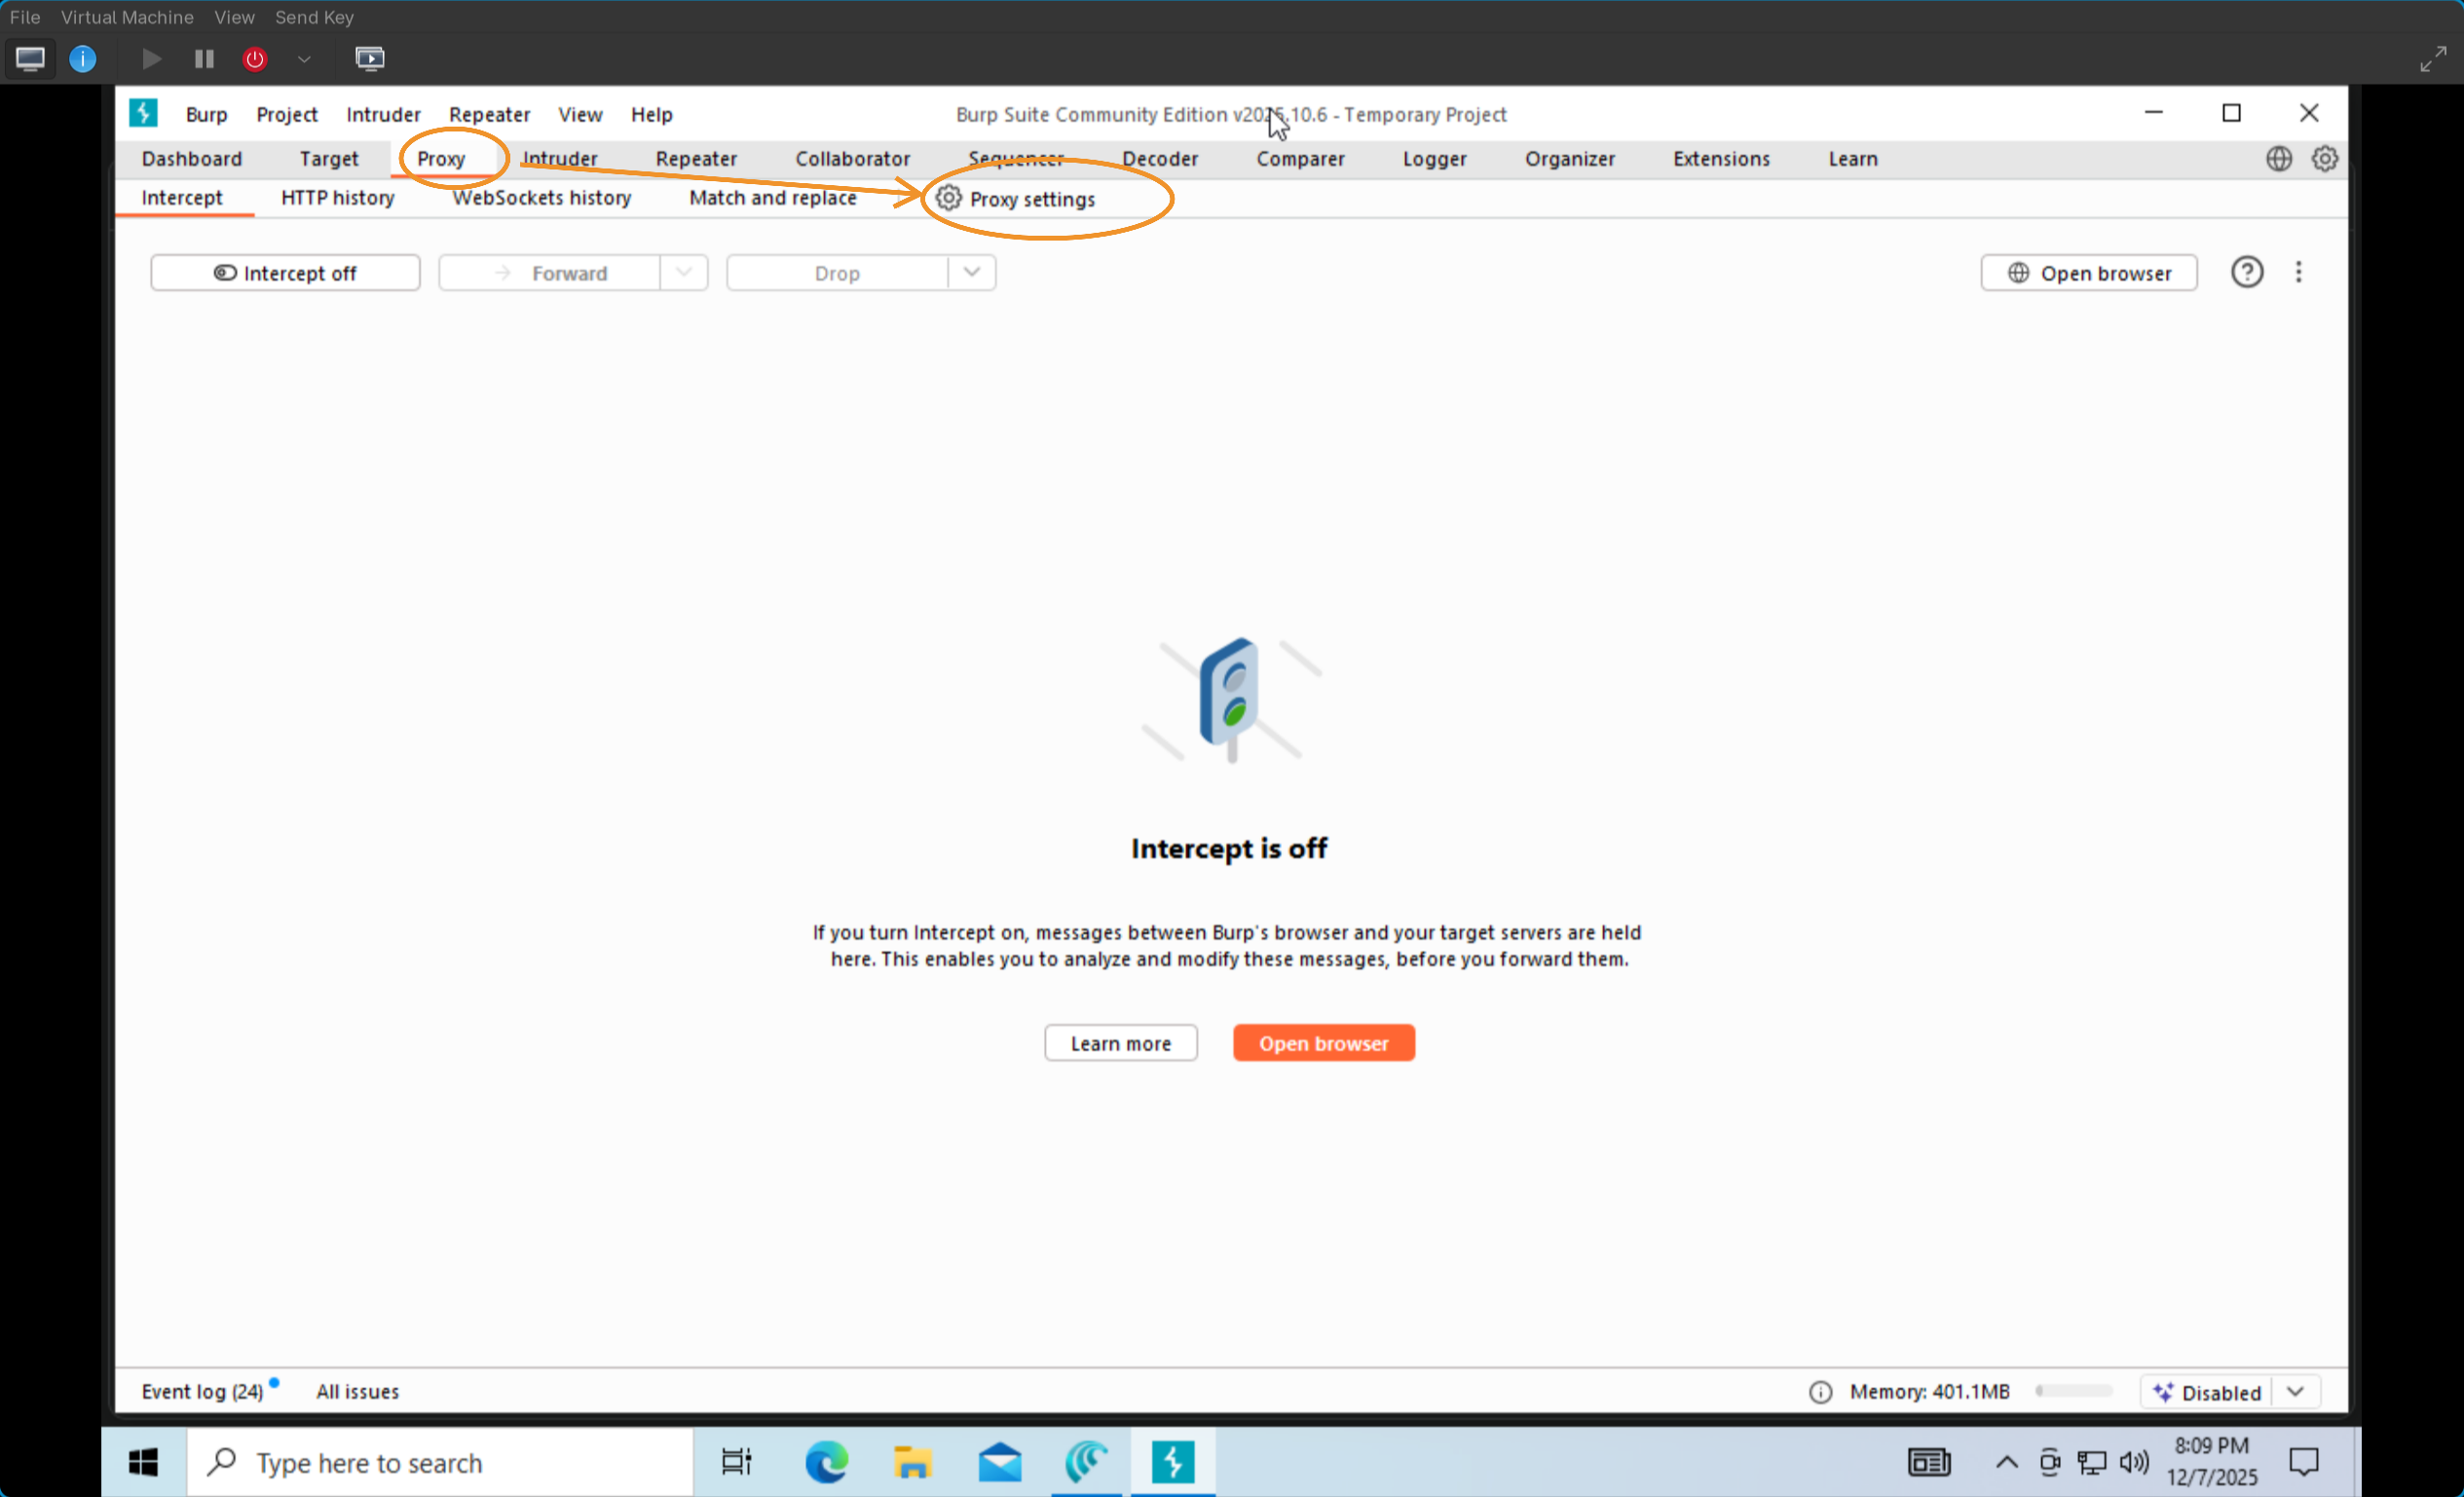Click the help question mark icon
The image size is (2464, 1497).
[2246, 272]
